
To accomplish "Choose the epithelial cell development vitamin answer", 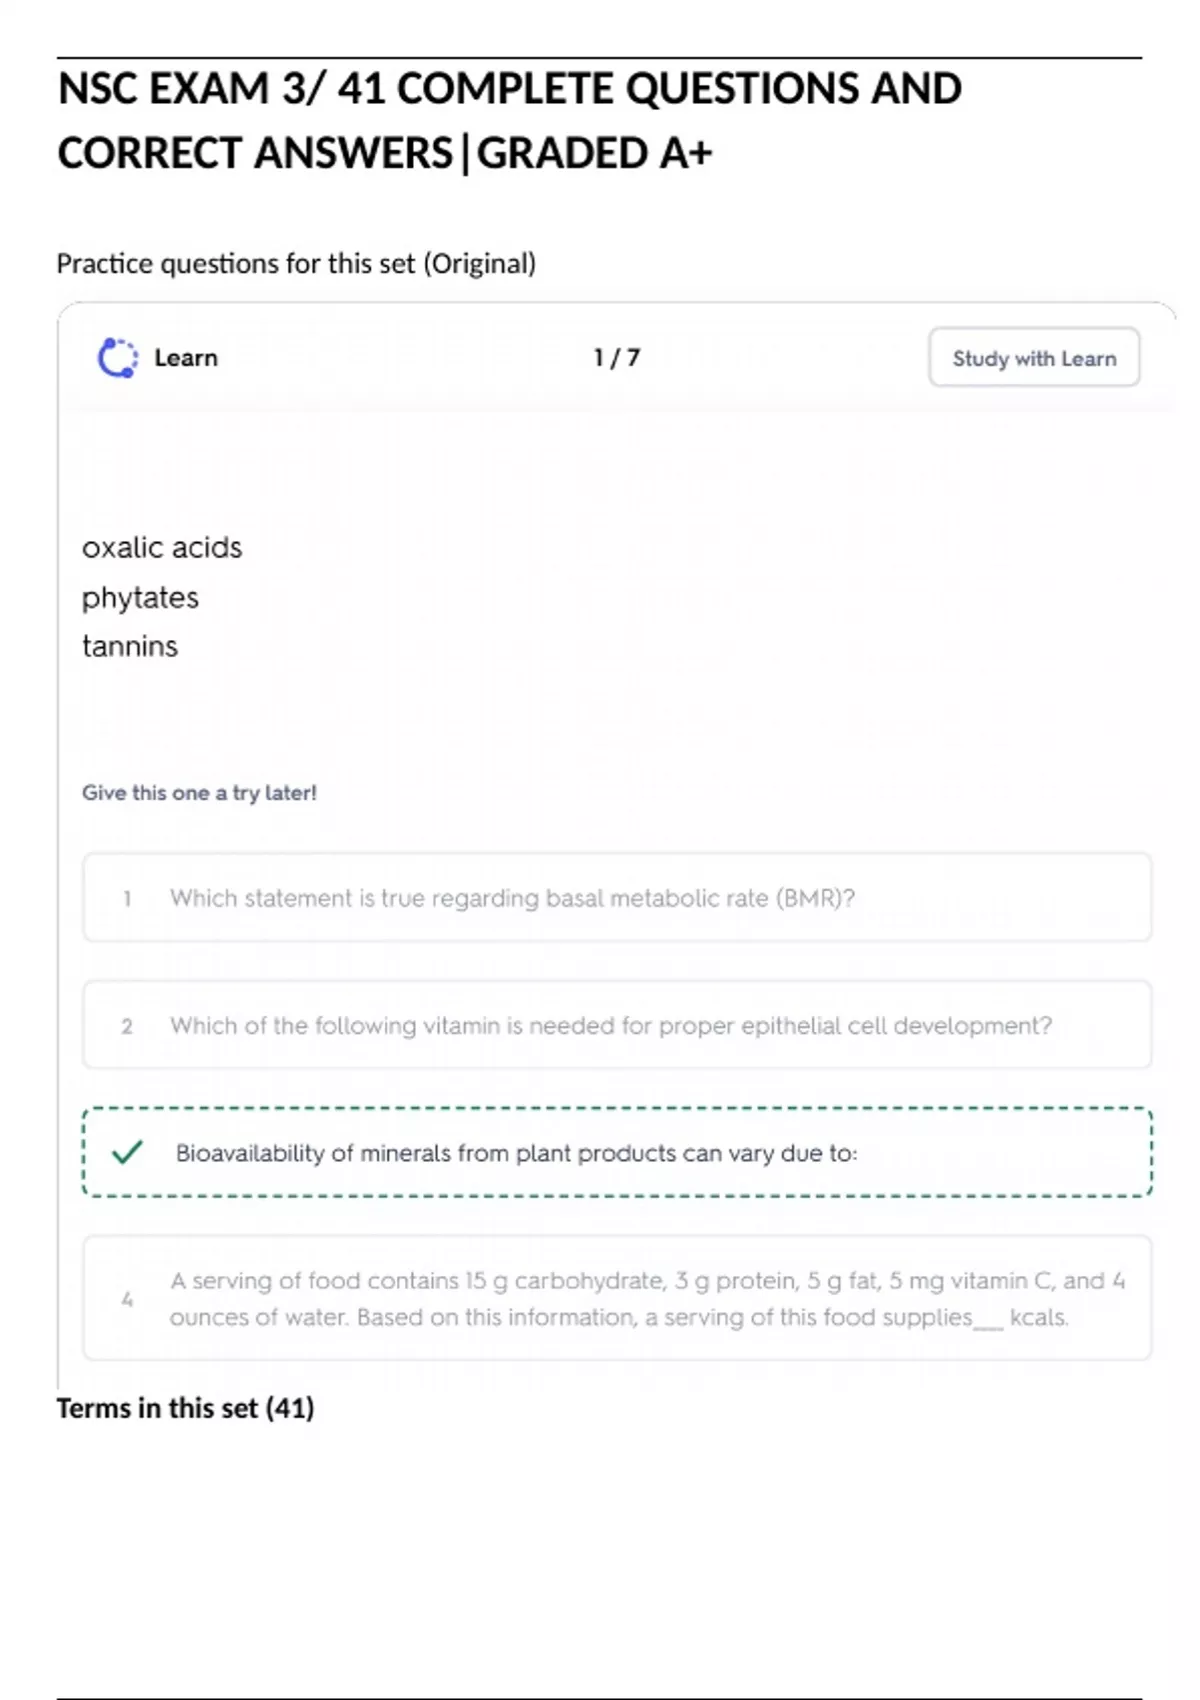I will click(610, 1026).
